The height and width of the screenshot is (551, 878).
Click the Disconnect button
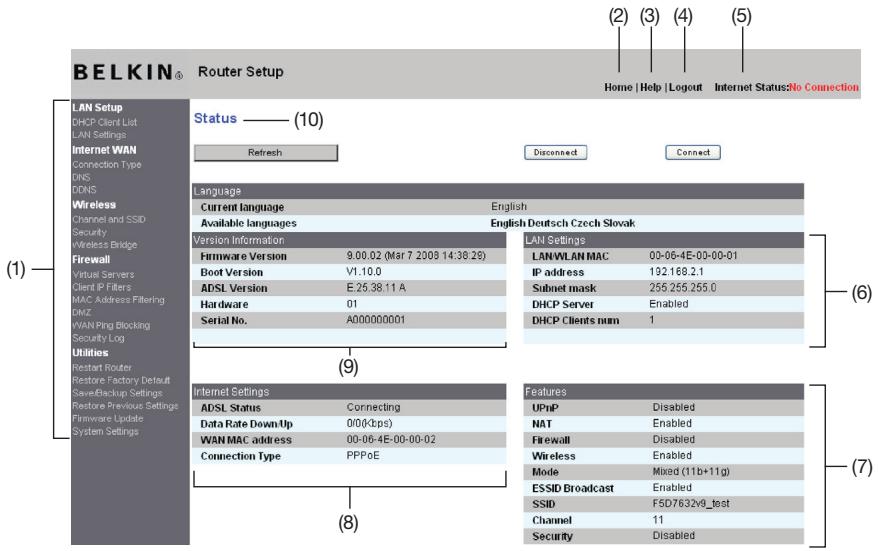(555, 152)
